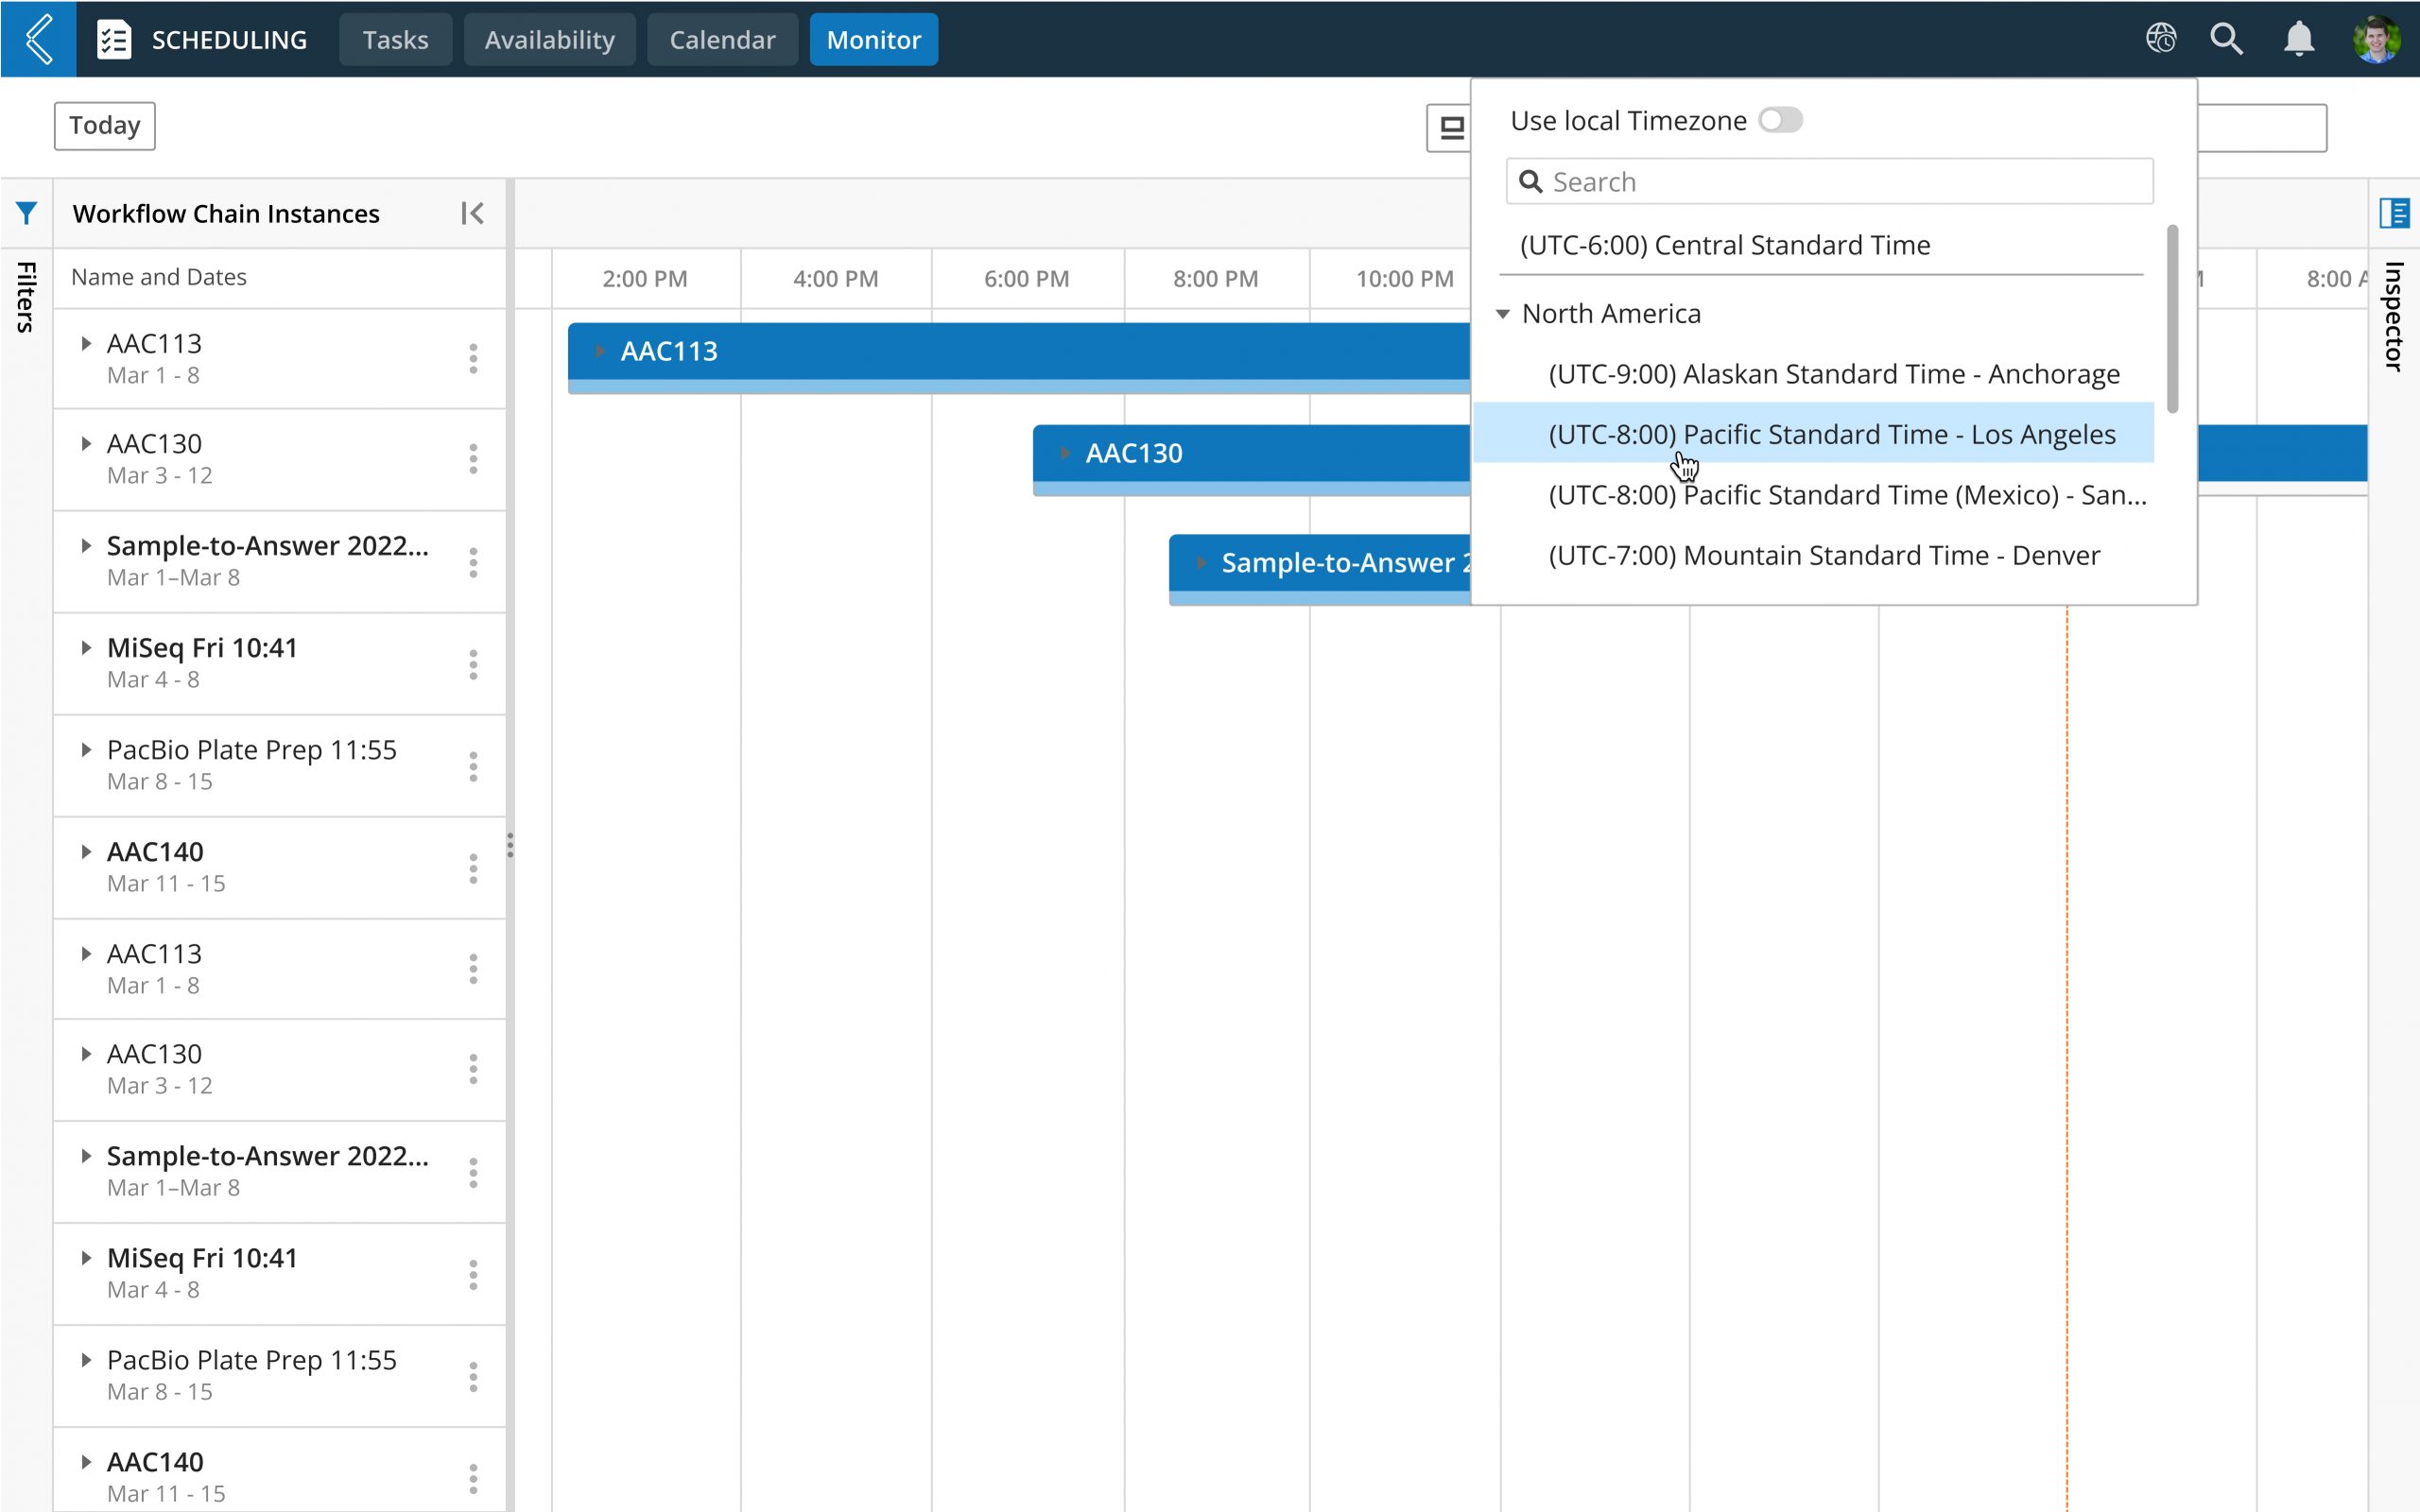Open the timezone globe icon
This screenshot has height=1512, width=2420.
[x=2160, y=39]
